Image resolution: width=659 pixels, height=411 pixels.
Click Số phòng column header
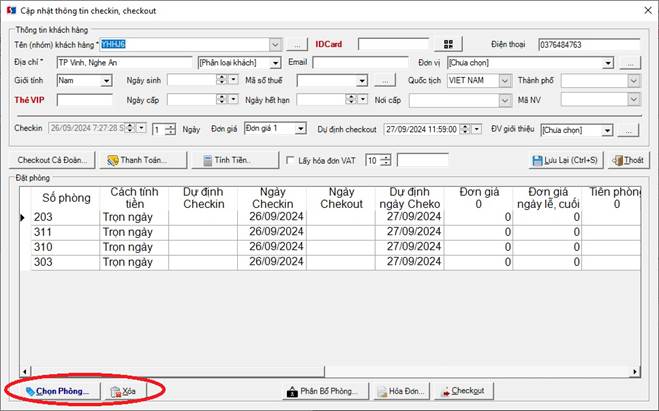pyautogui.click(x=66, y=198)
